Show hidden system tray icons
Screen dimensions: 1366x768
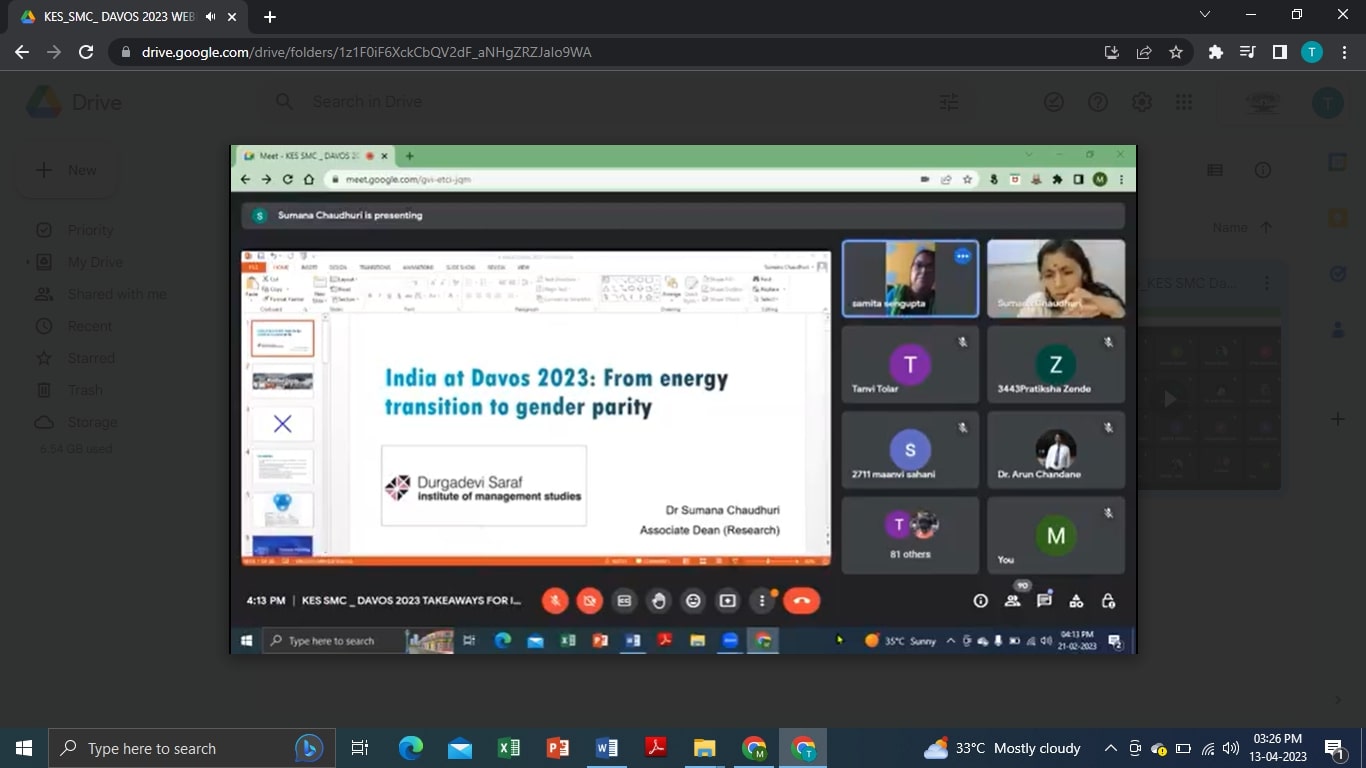point(1111,748)
